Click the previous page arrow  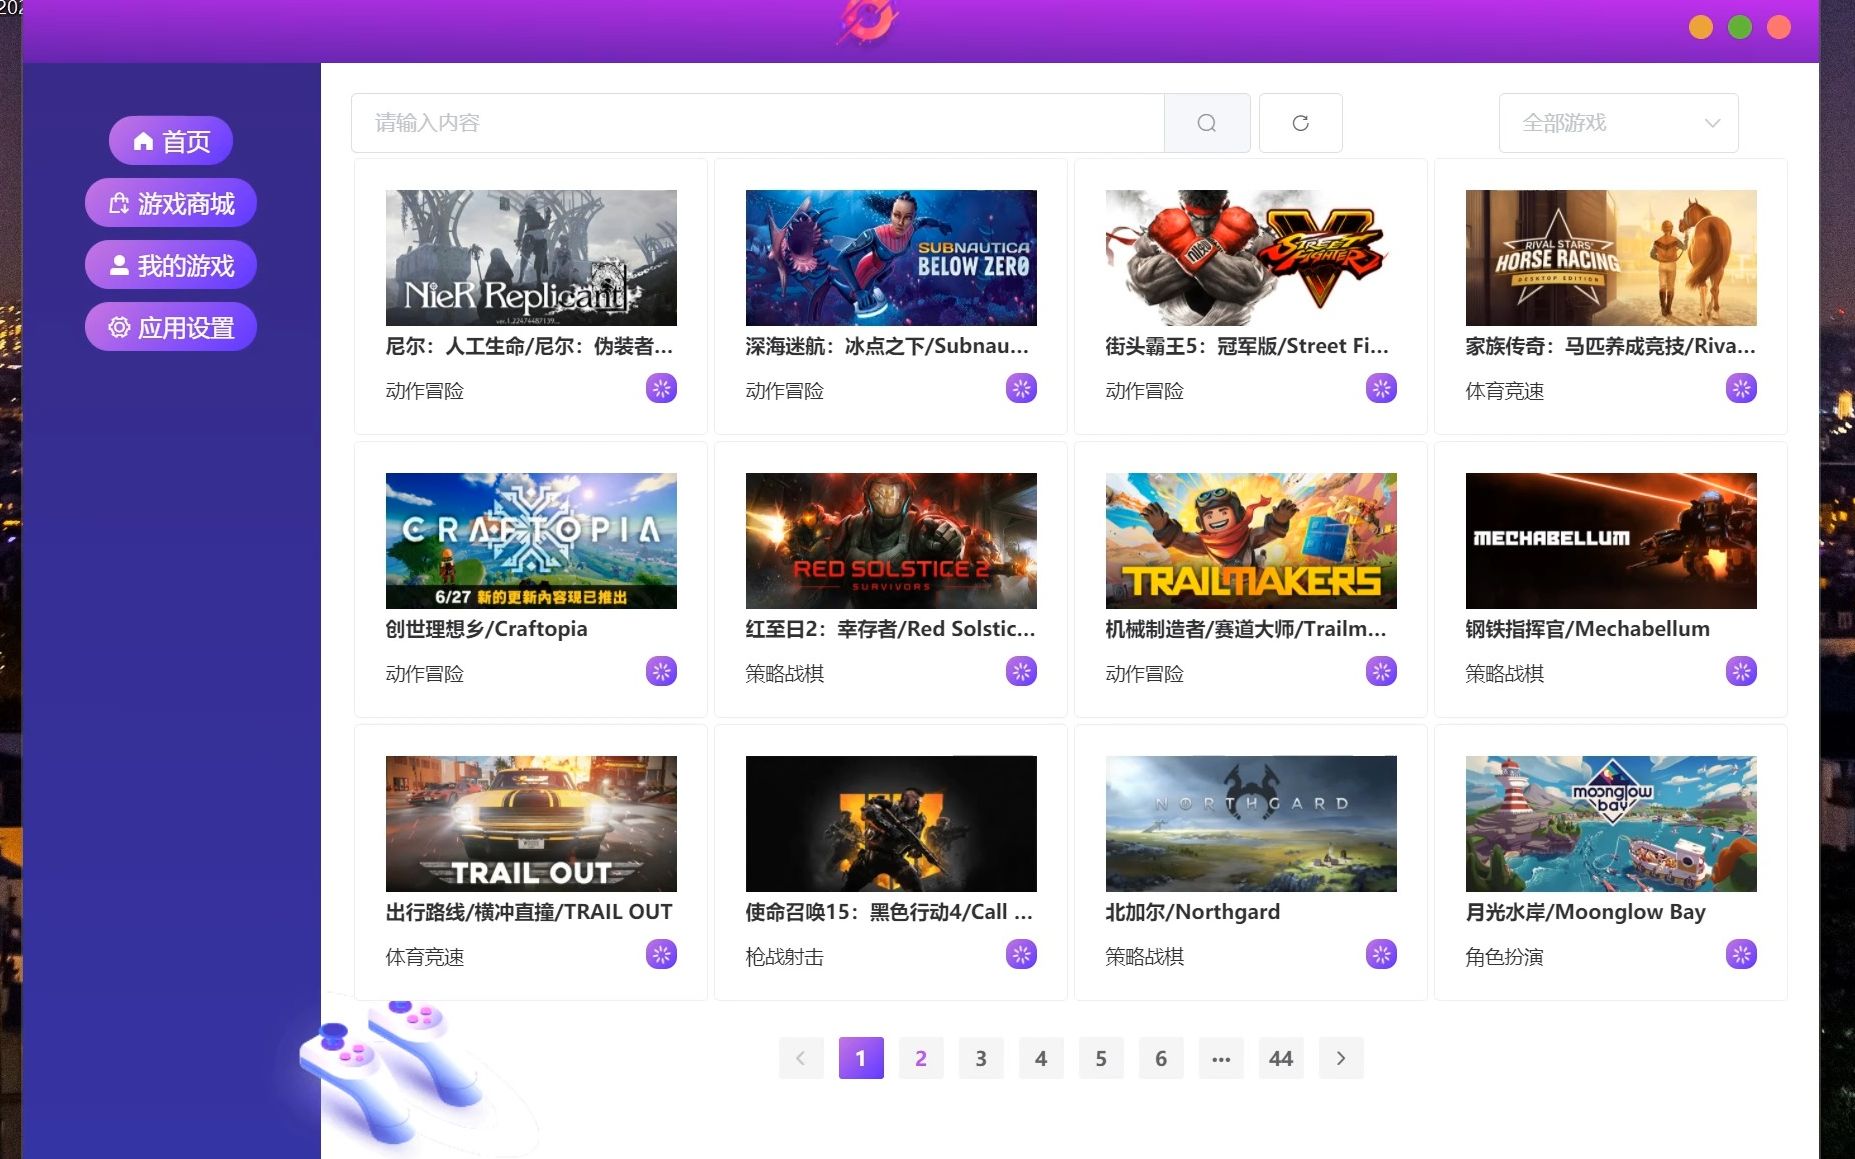801,1058
